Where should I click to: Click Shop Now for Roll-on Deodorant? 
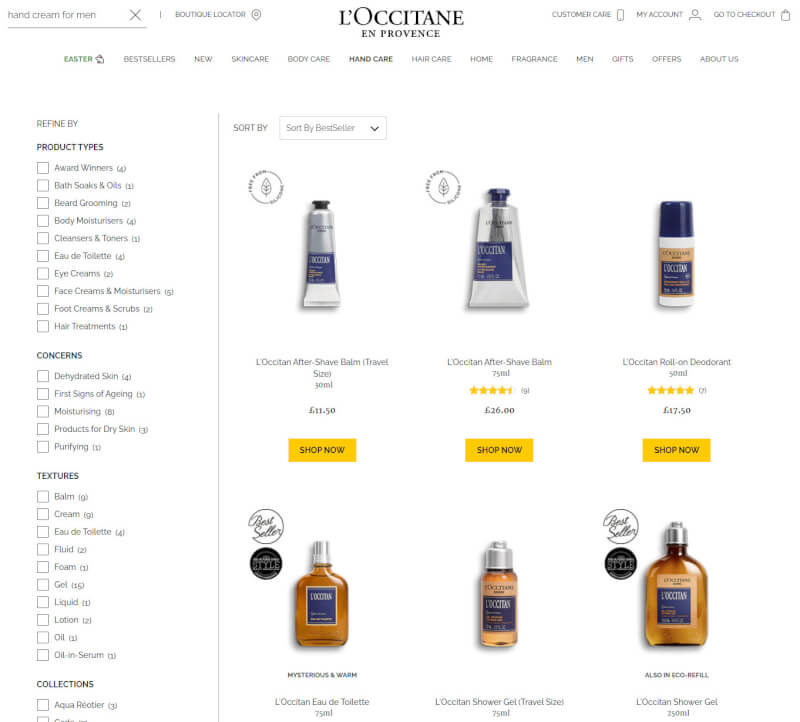676,450
